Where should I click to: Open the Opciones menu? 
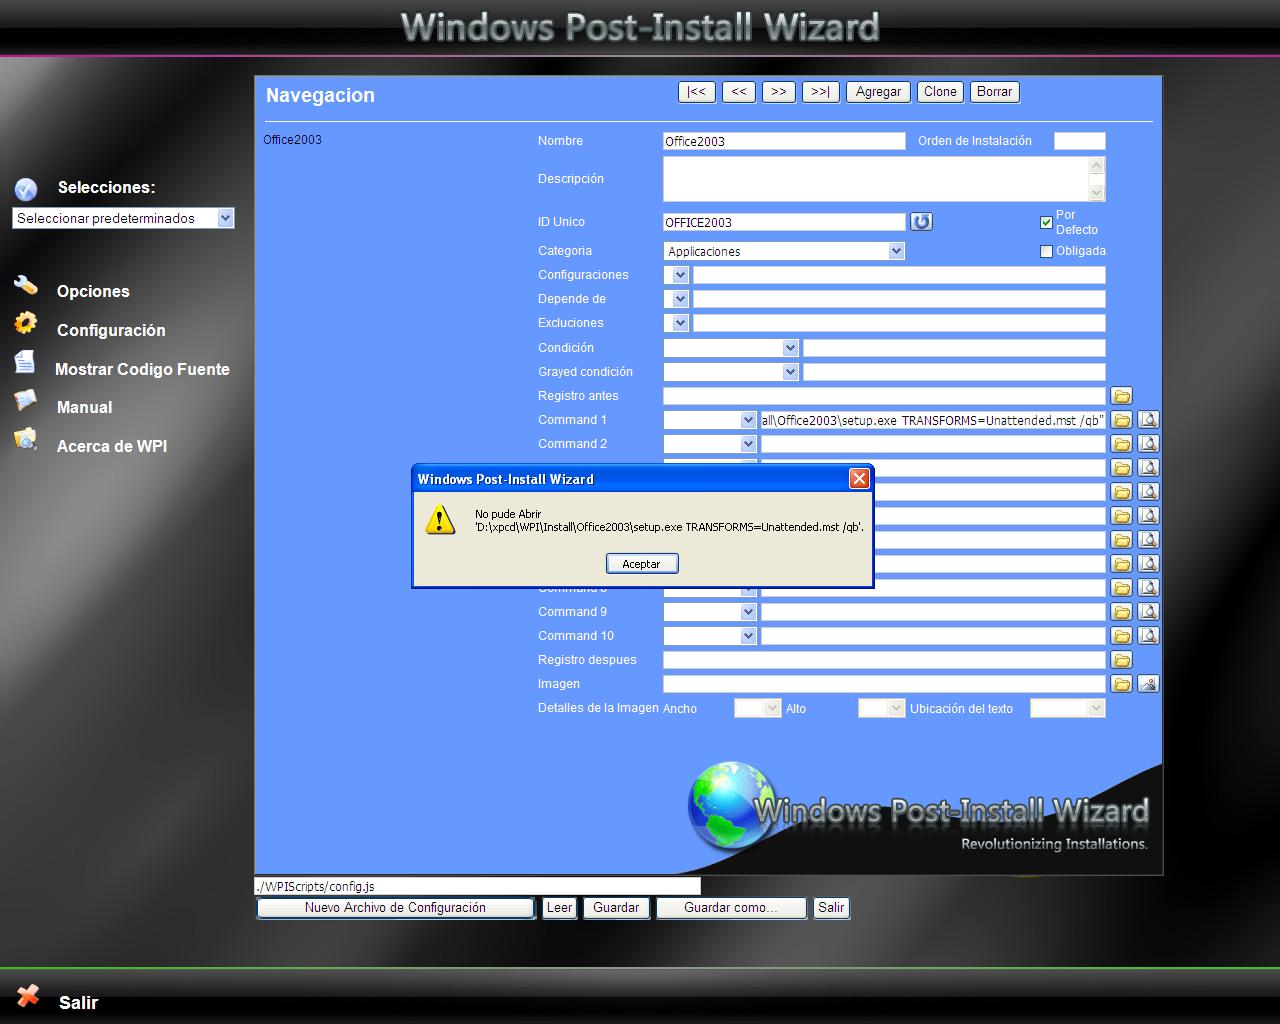93,291
